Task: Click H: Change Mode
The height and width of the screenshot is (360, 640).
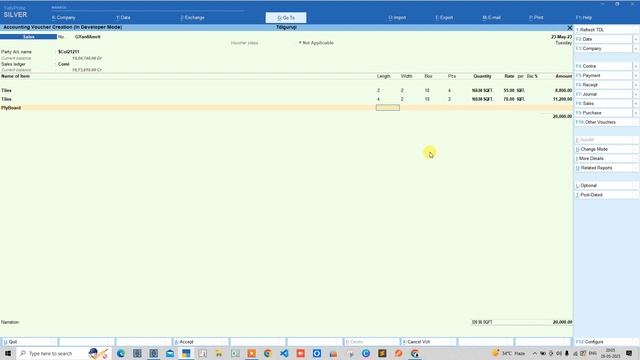Action: (604, 149)
